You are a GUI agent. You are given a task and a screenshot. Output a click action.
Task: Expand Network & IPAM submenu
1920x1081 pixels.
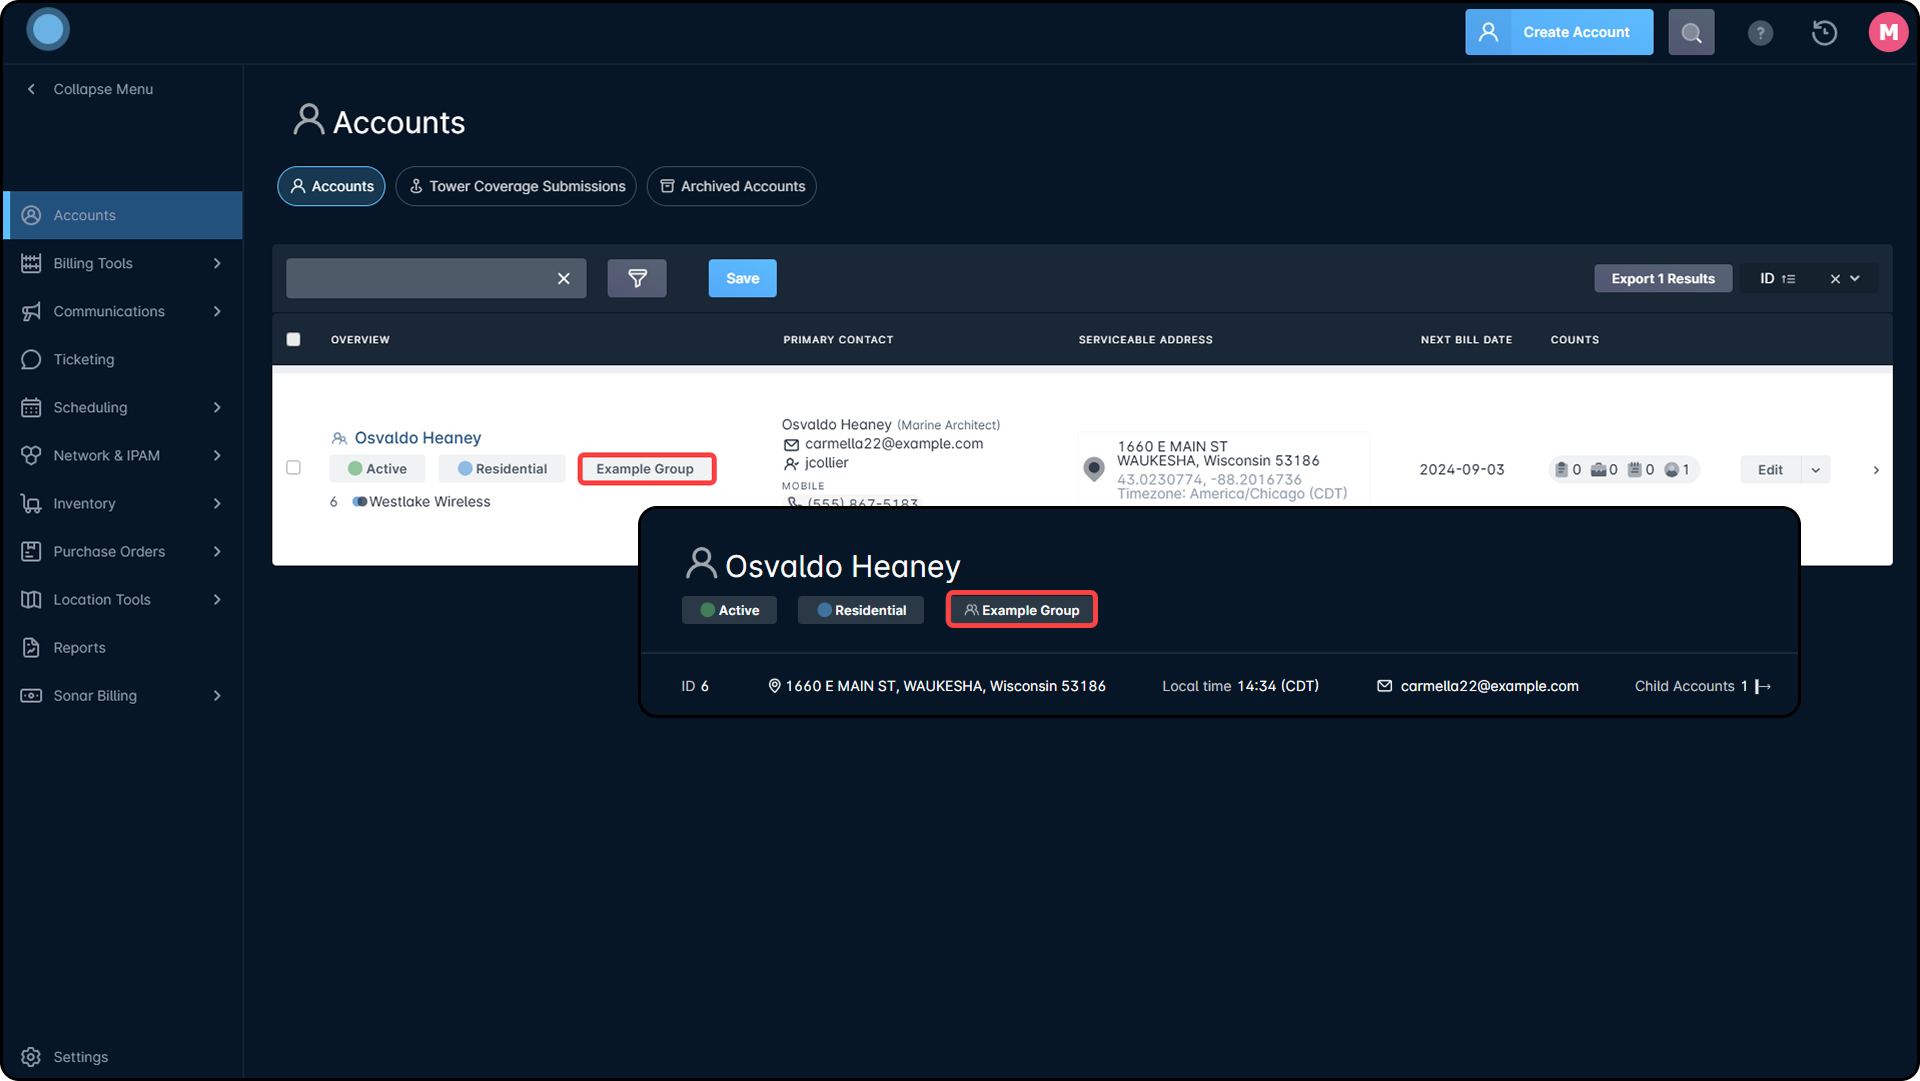(217, 455)
